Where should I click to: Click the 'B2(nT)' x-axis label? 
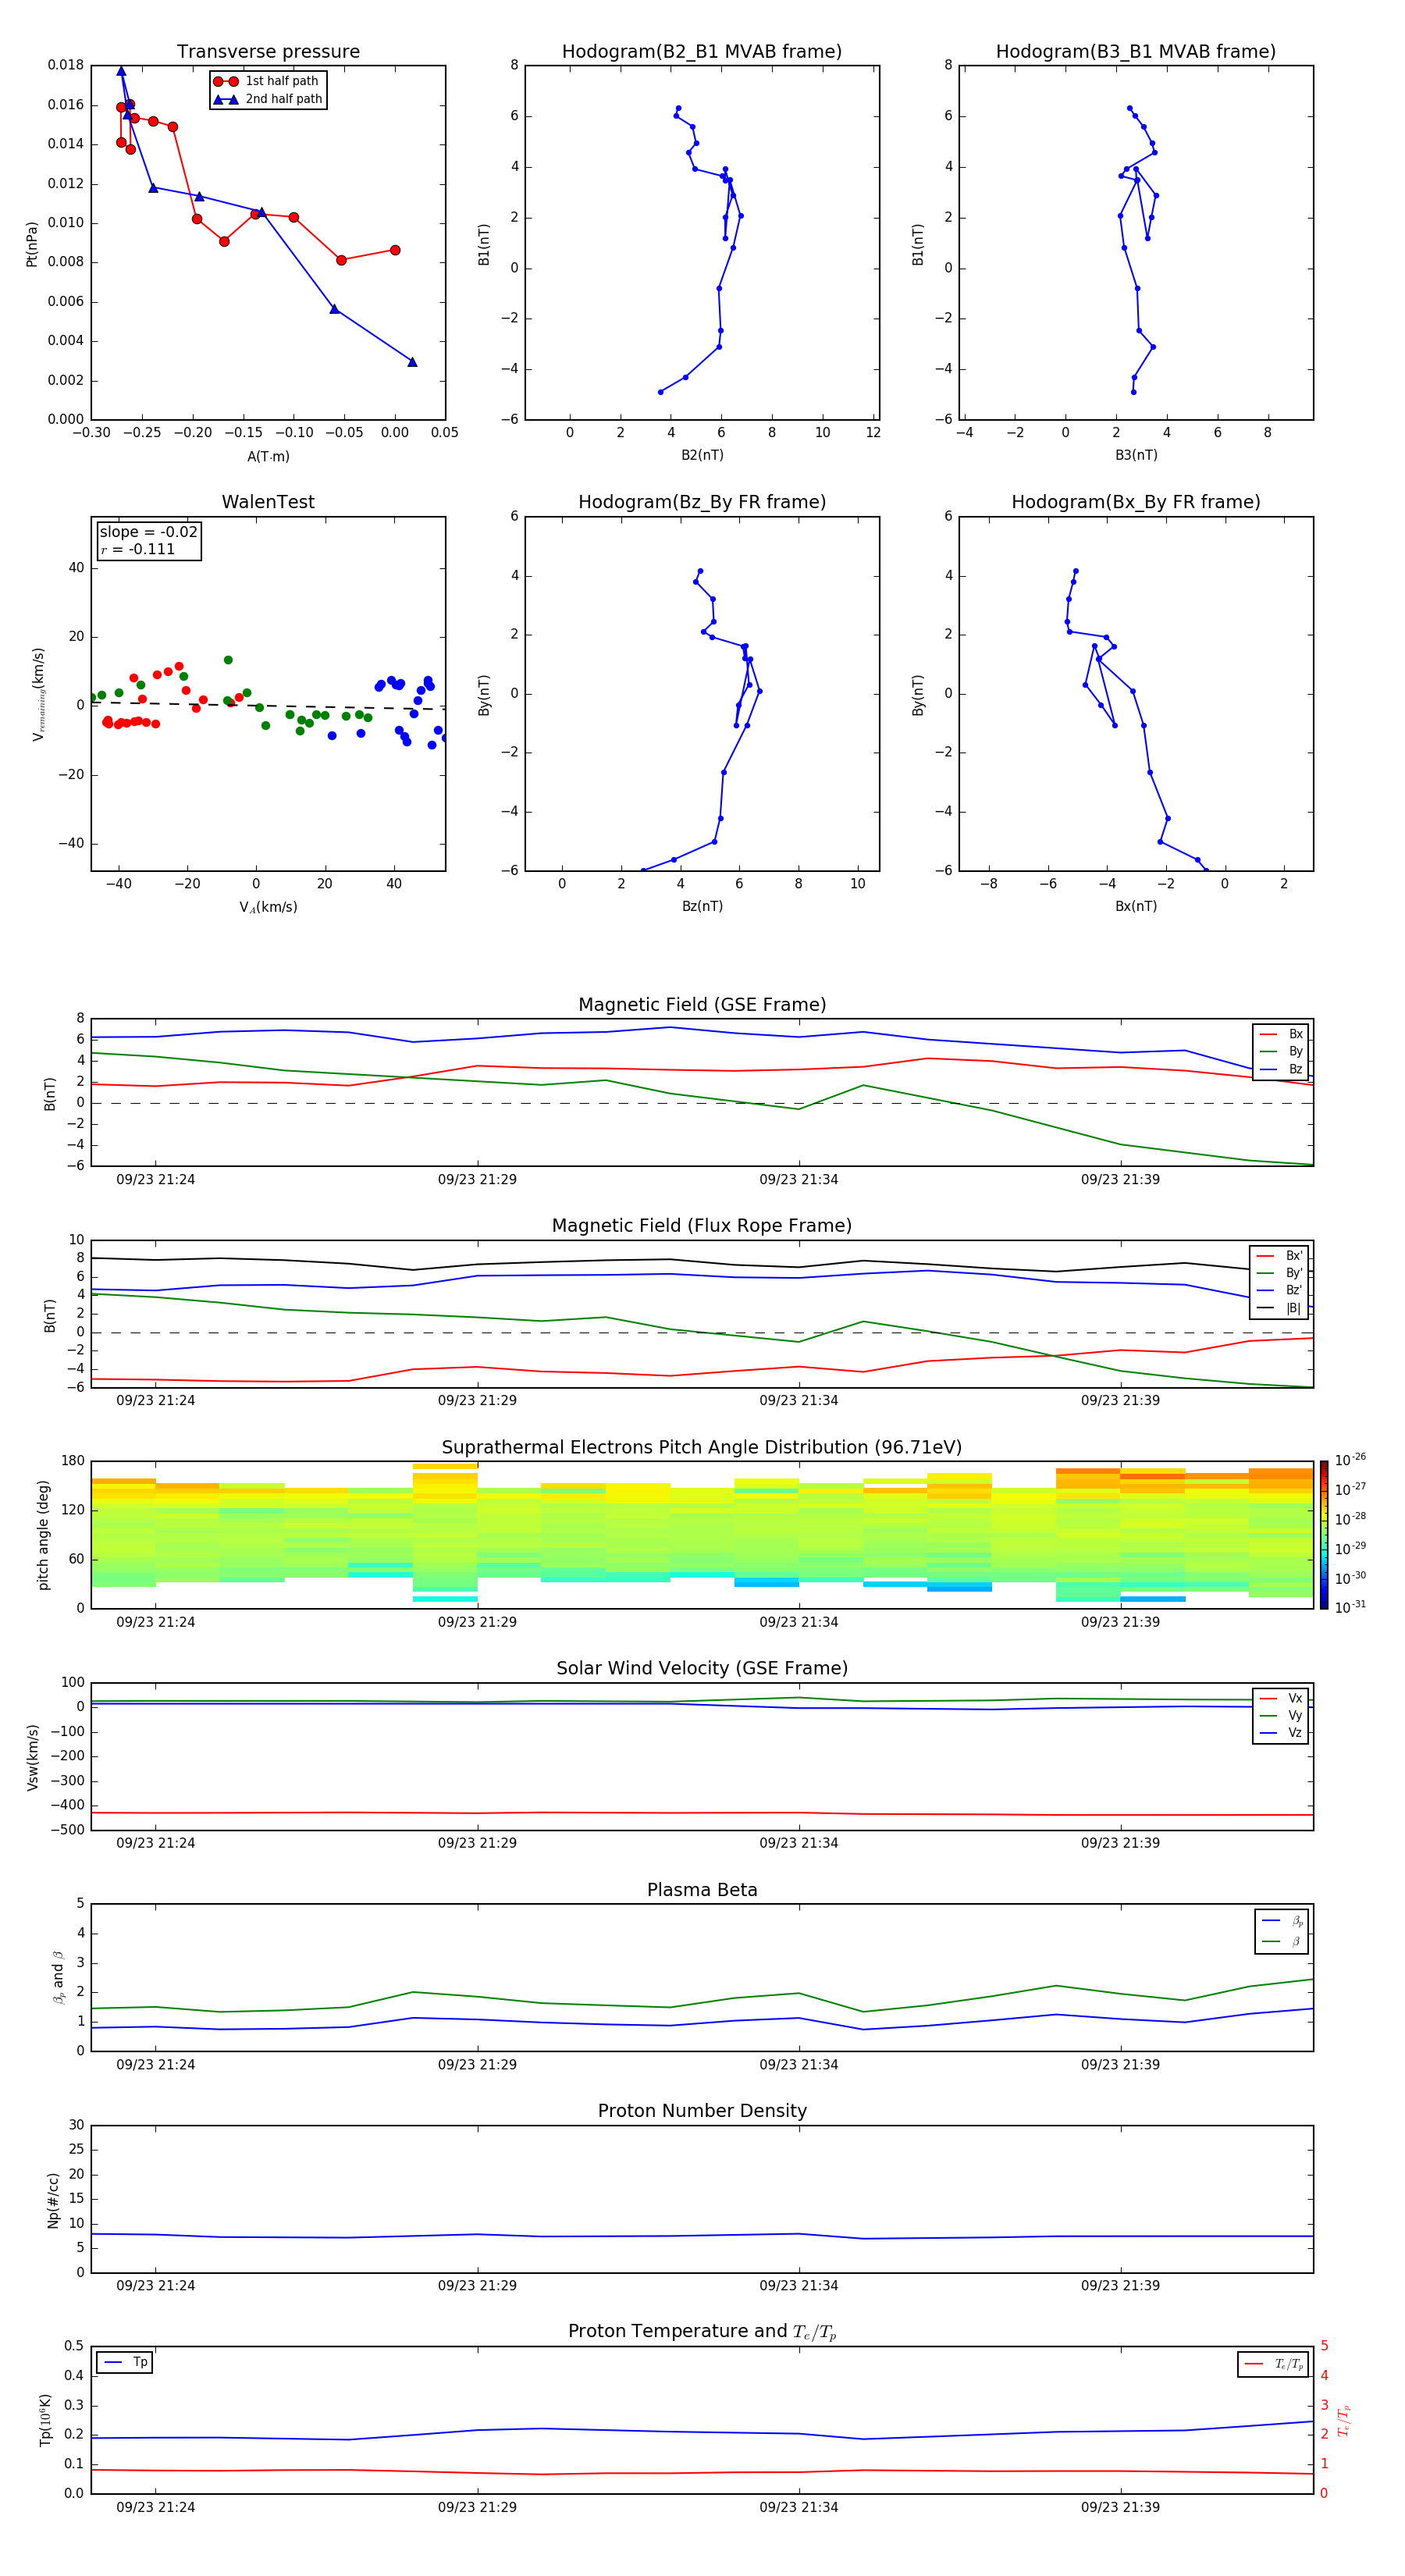(702, 455)
